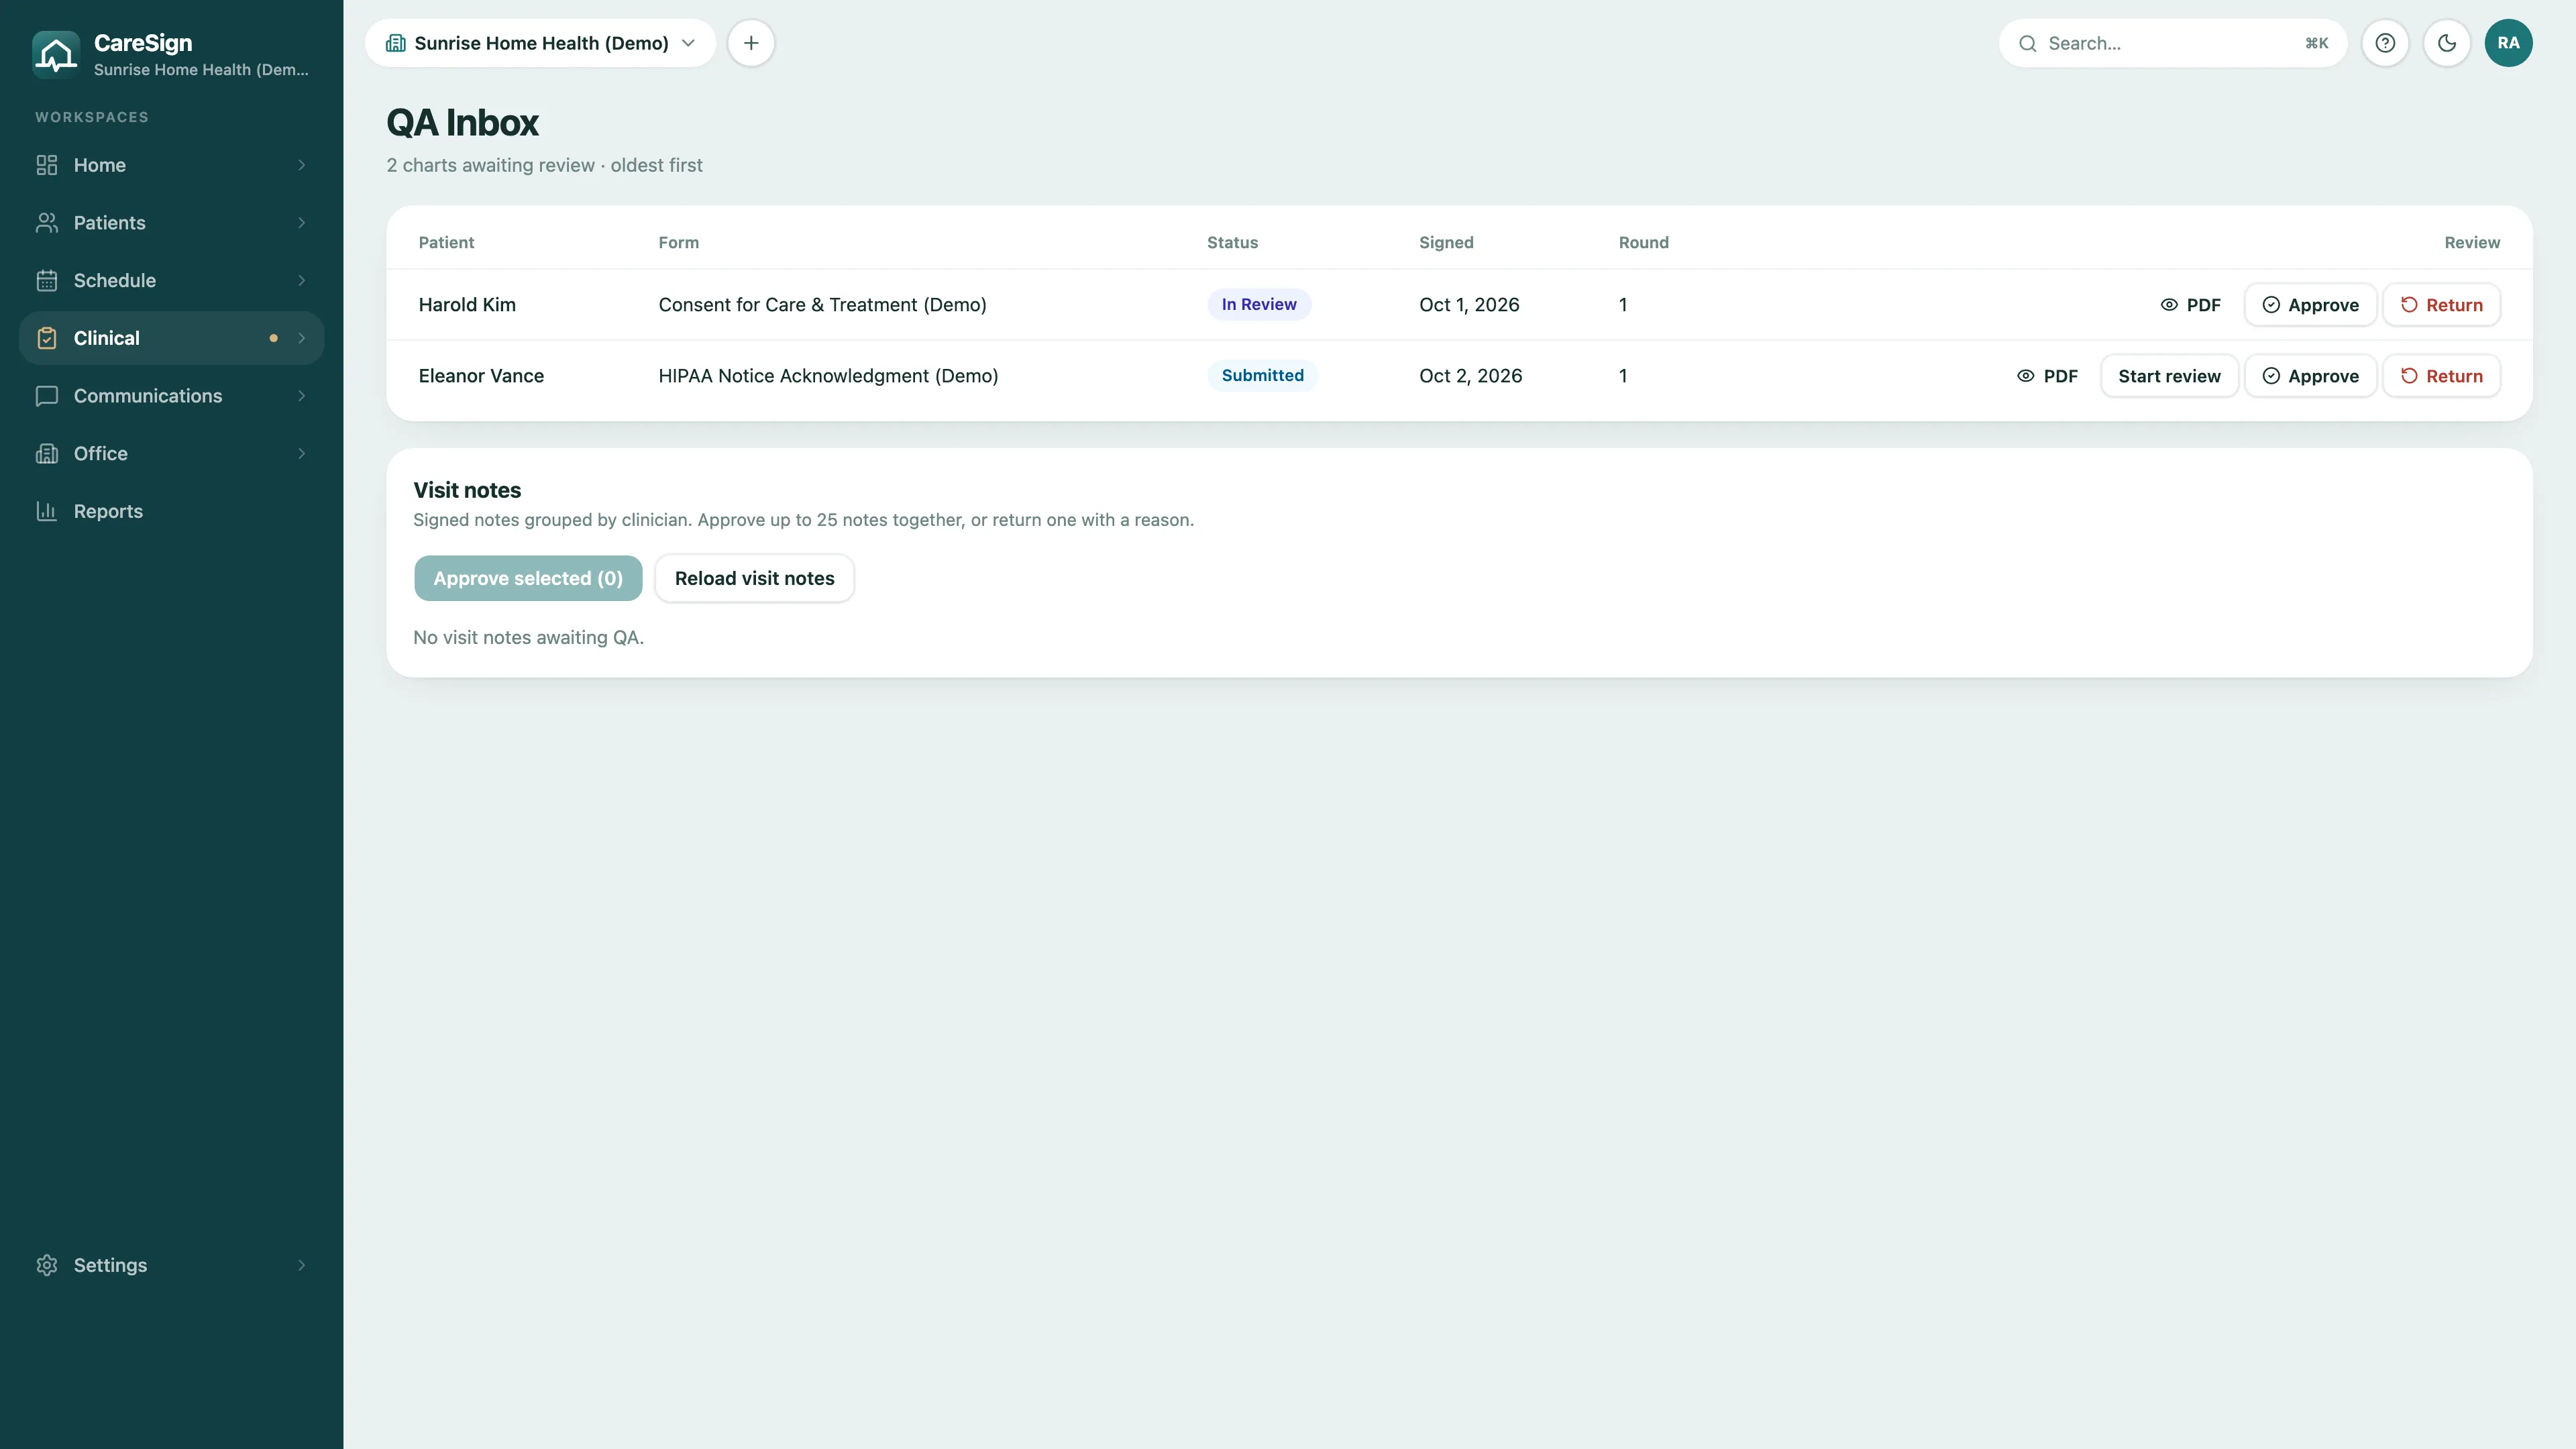Screen dimensions: 2576x1449
Task: Click the Communications chat icon in the sidebar
Action: tap(47, 396)
